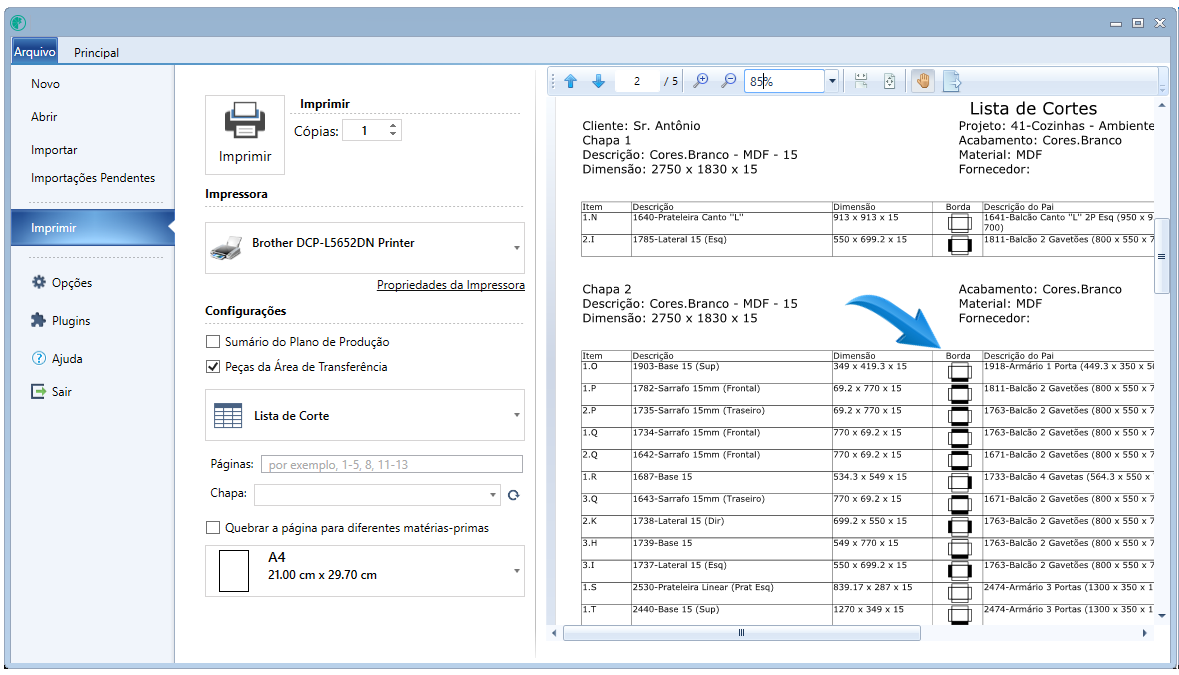Click the horizontal scrollbar left arrow

tap(554, 633)
